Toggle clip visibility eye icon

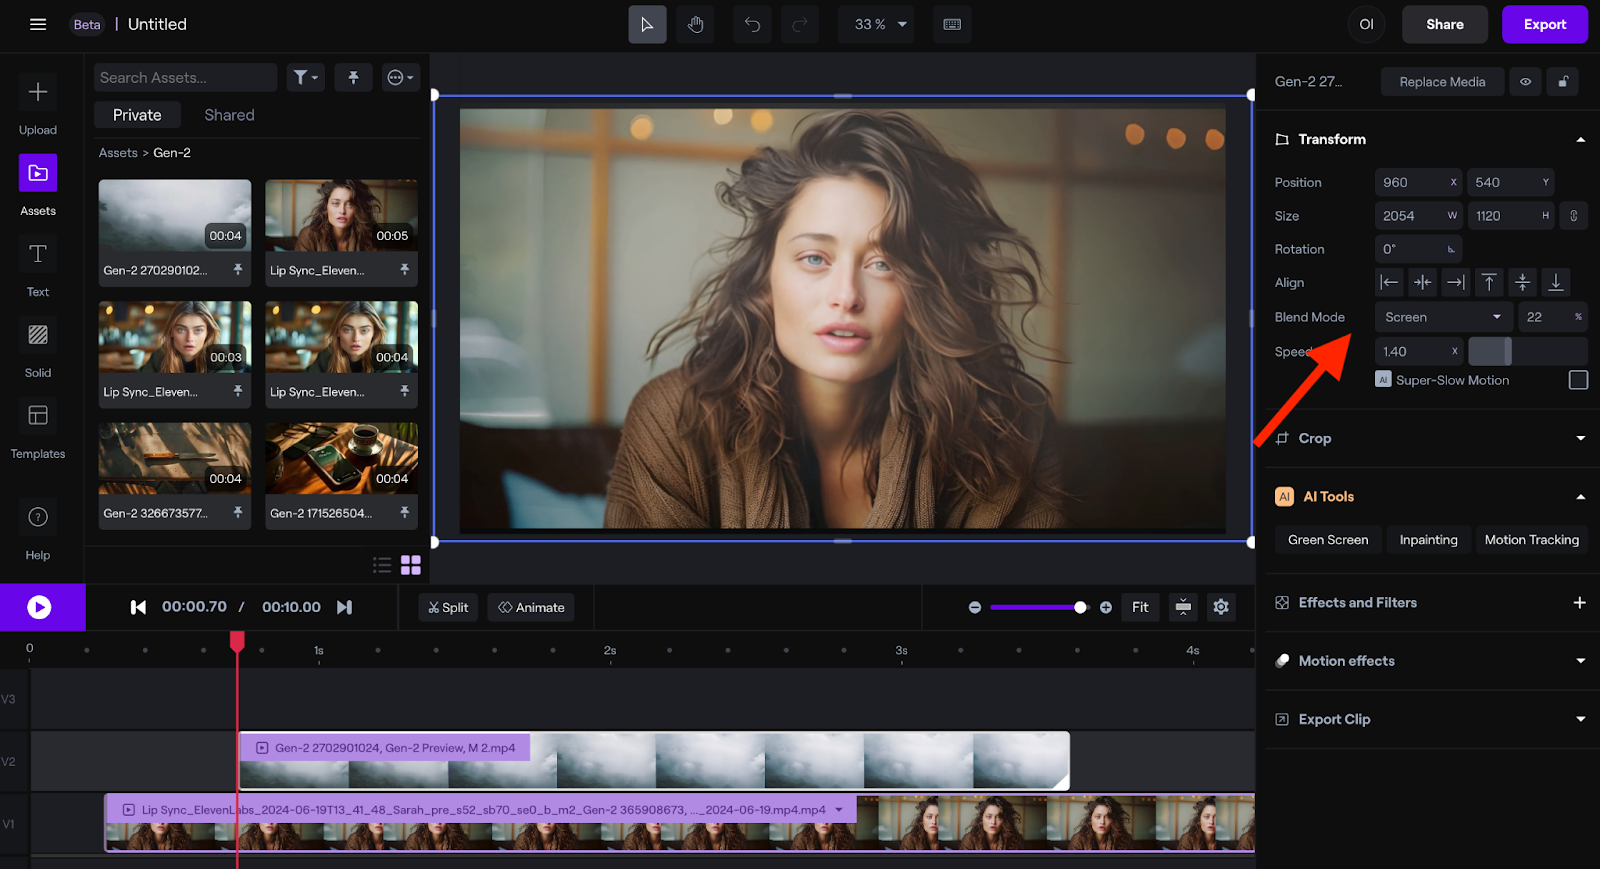click(x=1525, y=82)
